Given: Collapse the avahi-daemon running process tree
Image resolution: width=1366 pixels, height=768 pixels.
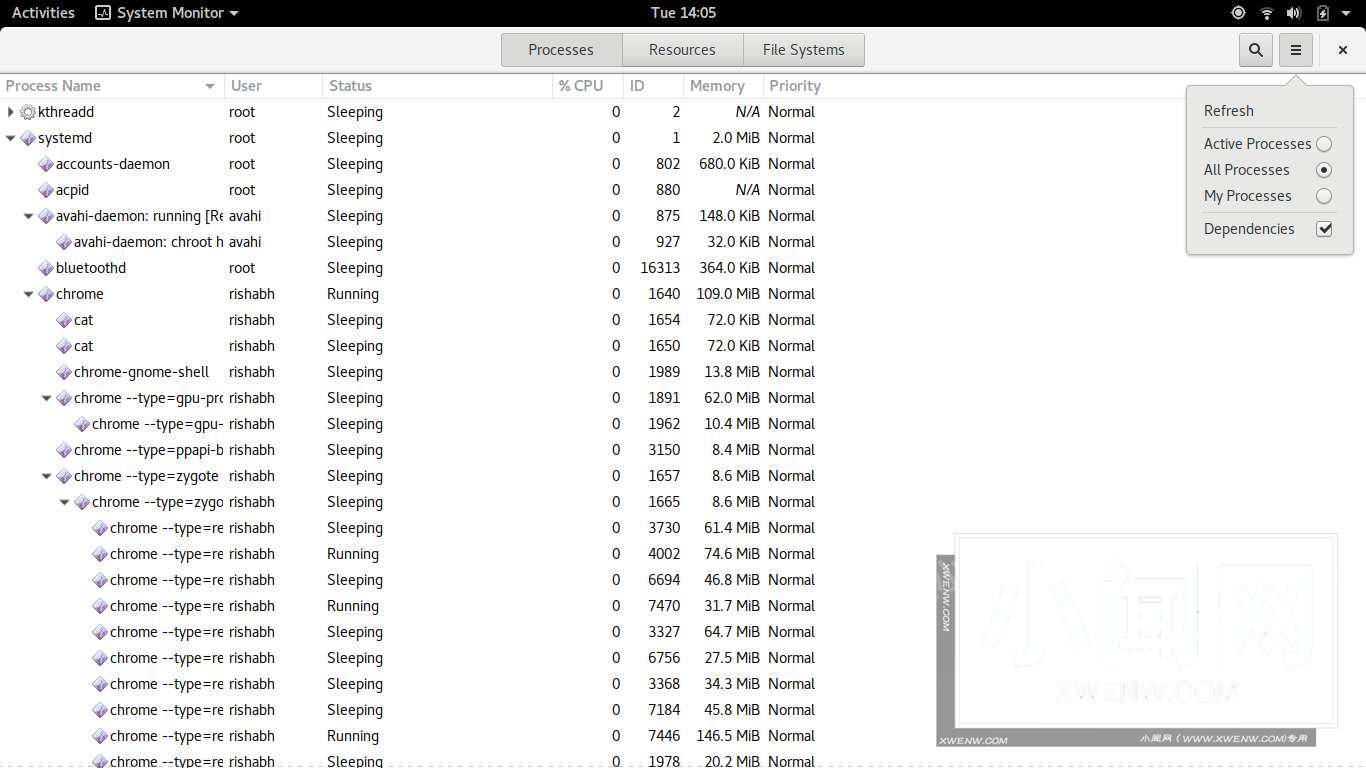Looking at the screenshot, I should 29,216.
